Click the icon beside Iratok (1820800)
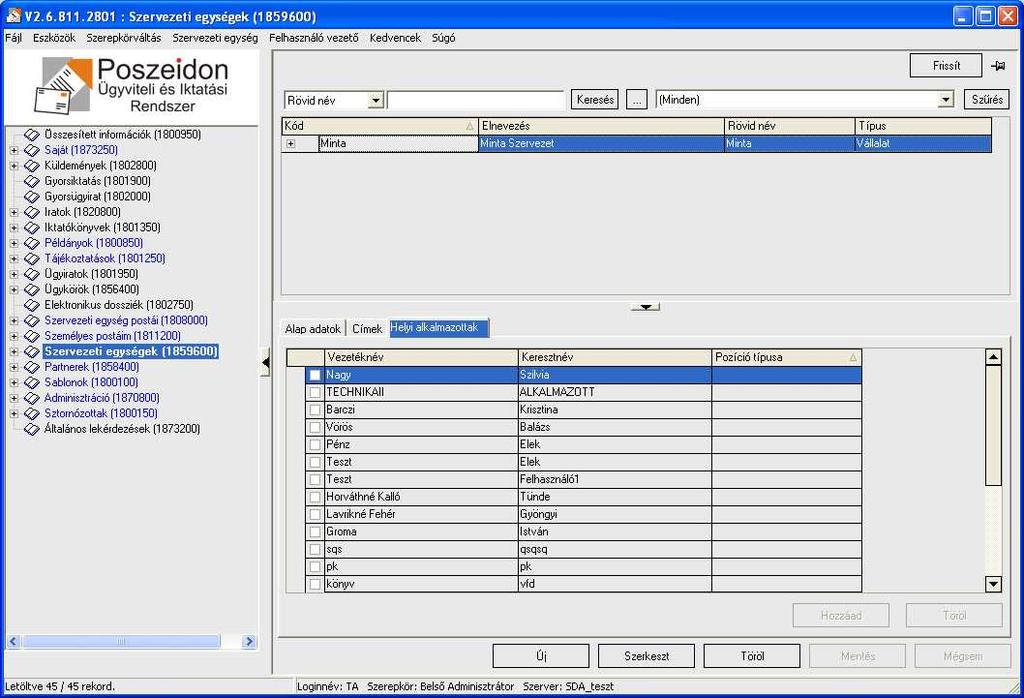The image size is (1024, 698). point(32,212)
